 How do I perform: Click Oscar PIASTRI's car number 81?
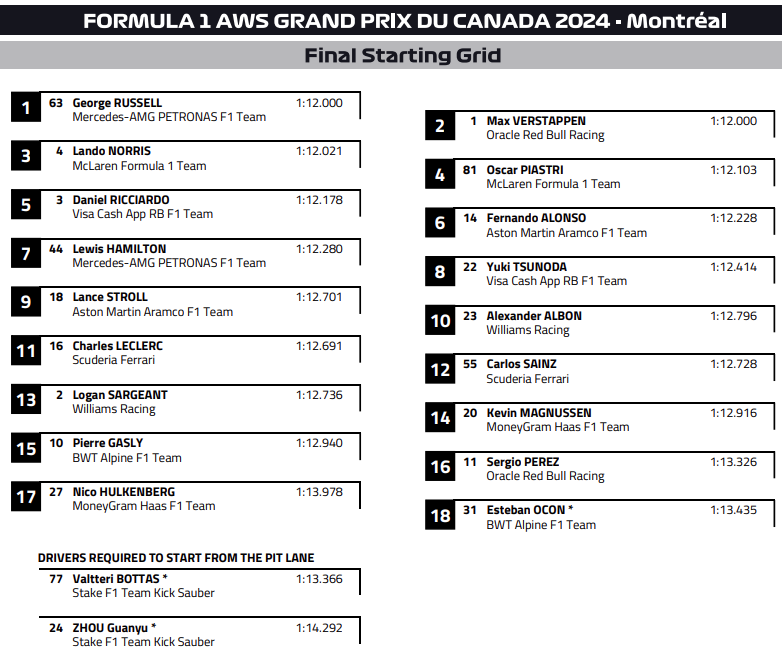(470, 170)
